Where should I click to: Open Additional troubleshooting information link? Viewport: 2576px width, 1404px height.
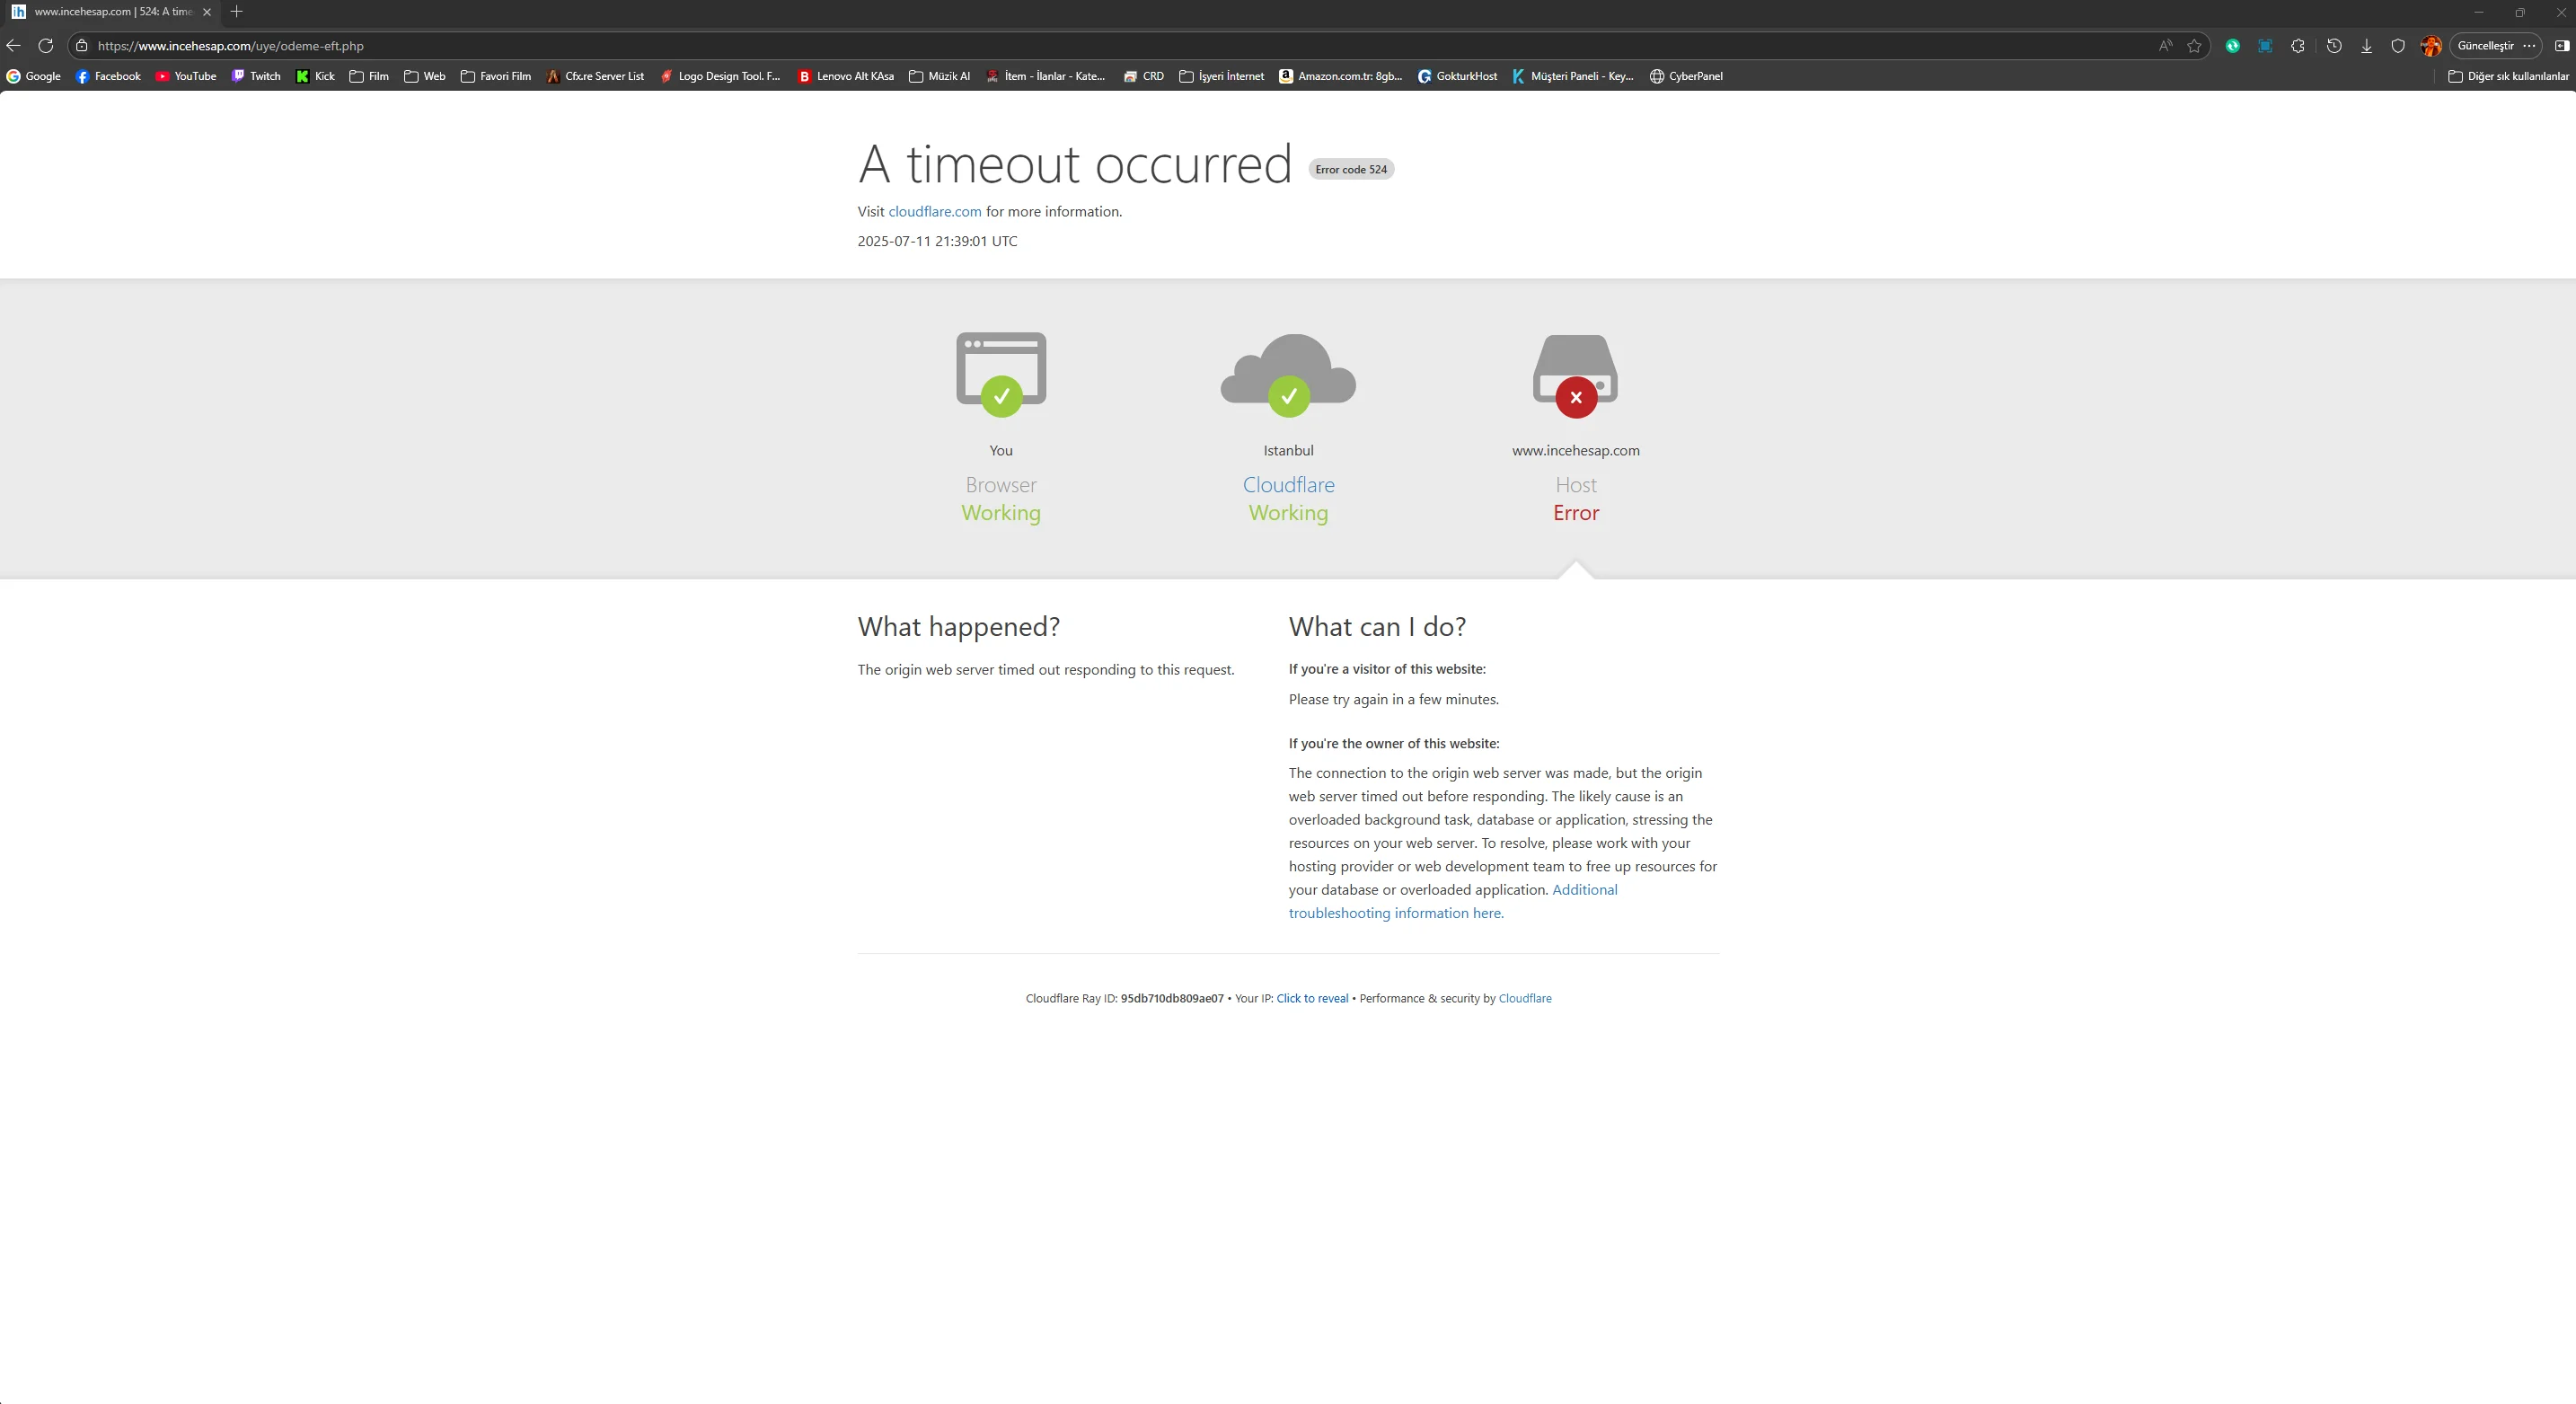[1584, 890]
